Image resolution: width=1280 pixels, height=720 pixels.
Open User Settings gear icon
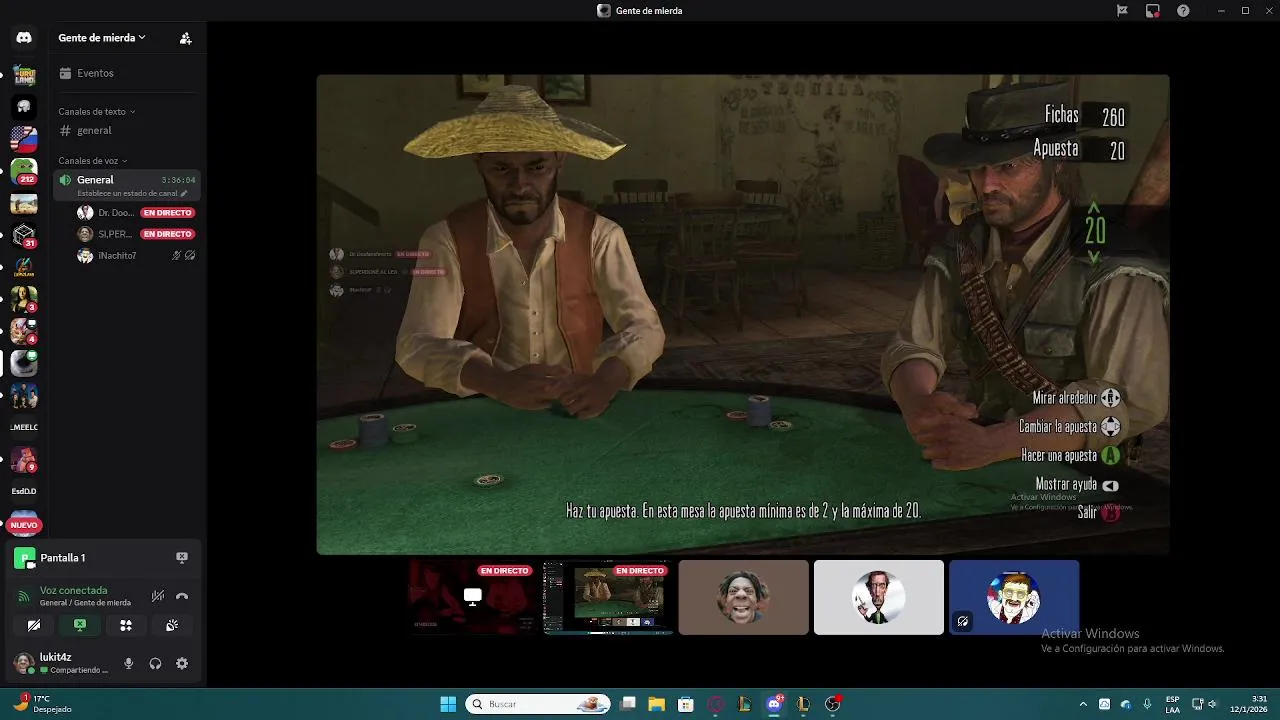182,663
